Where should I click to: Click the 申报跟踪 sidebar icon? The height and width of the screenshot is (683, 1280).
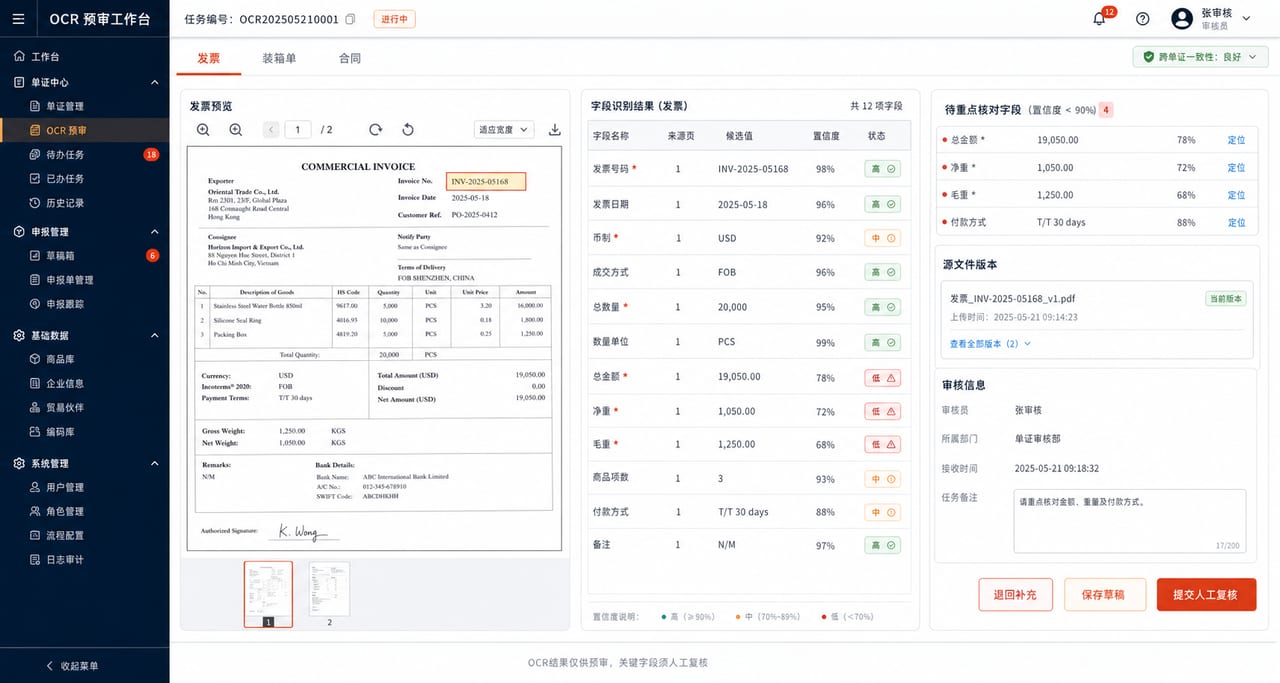pos(36,304)
